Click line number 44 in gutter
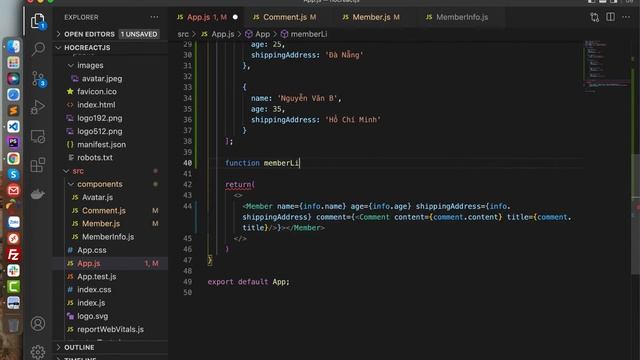 point(187,206)
